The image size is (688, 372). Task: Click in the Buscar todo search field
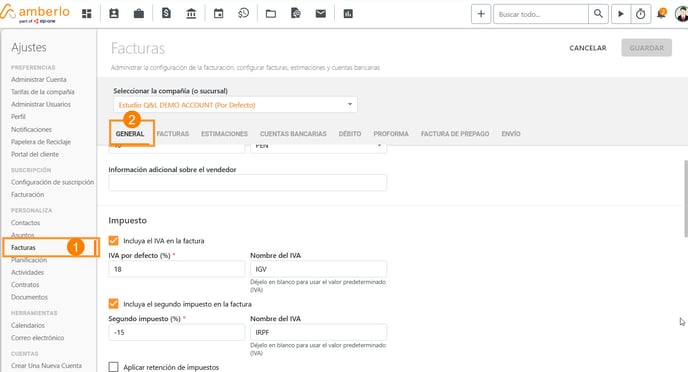pos(541,14)
